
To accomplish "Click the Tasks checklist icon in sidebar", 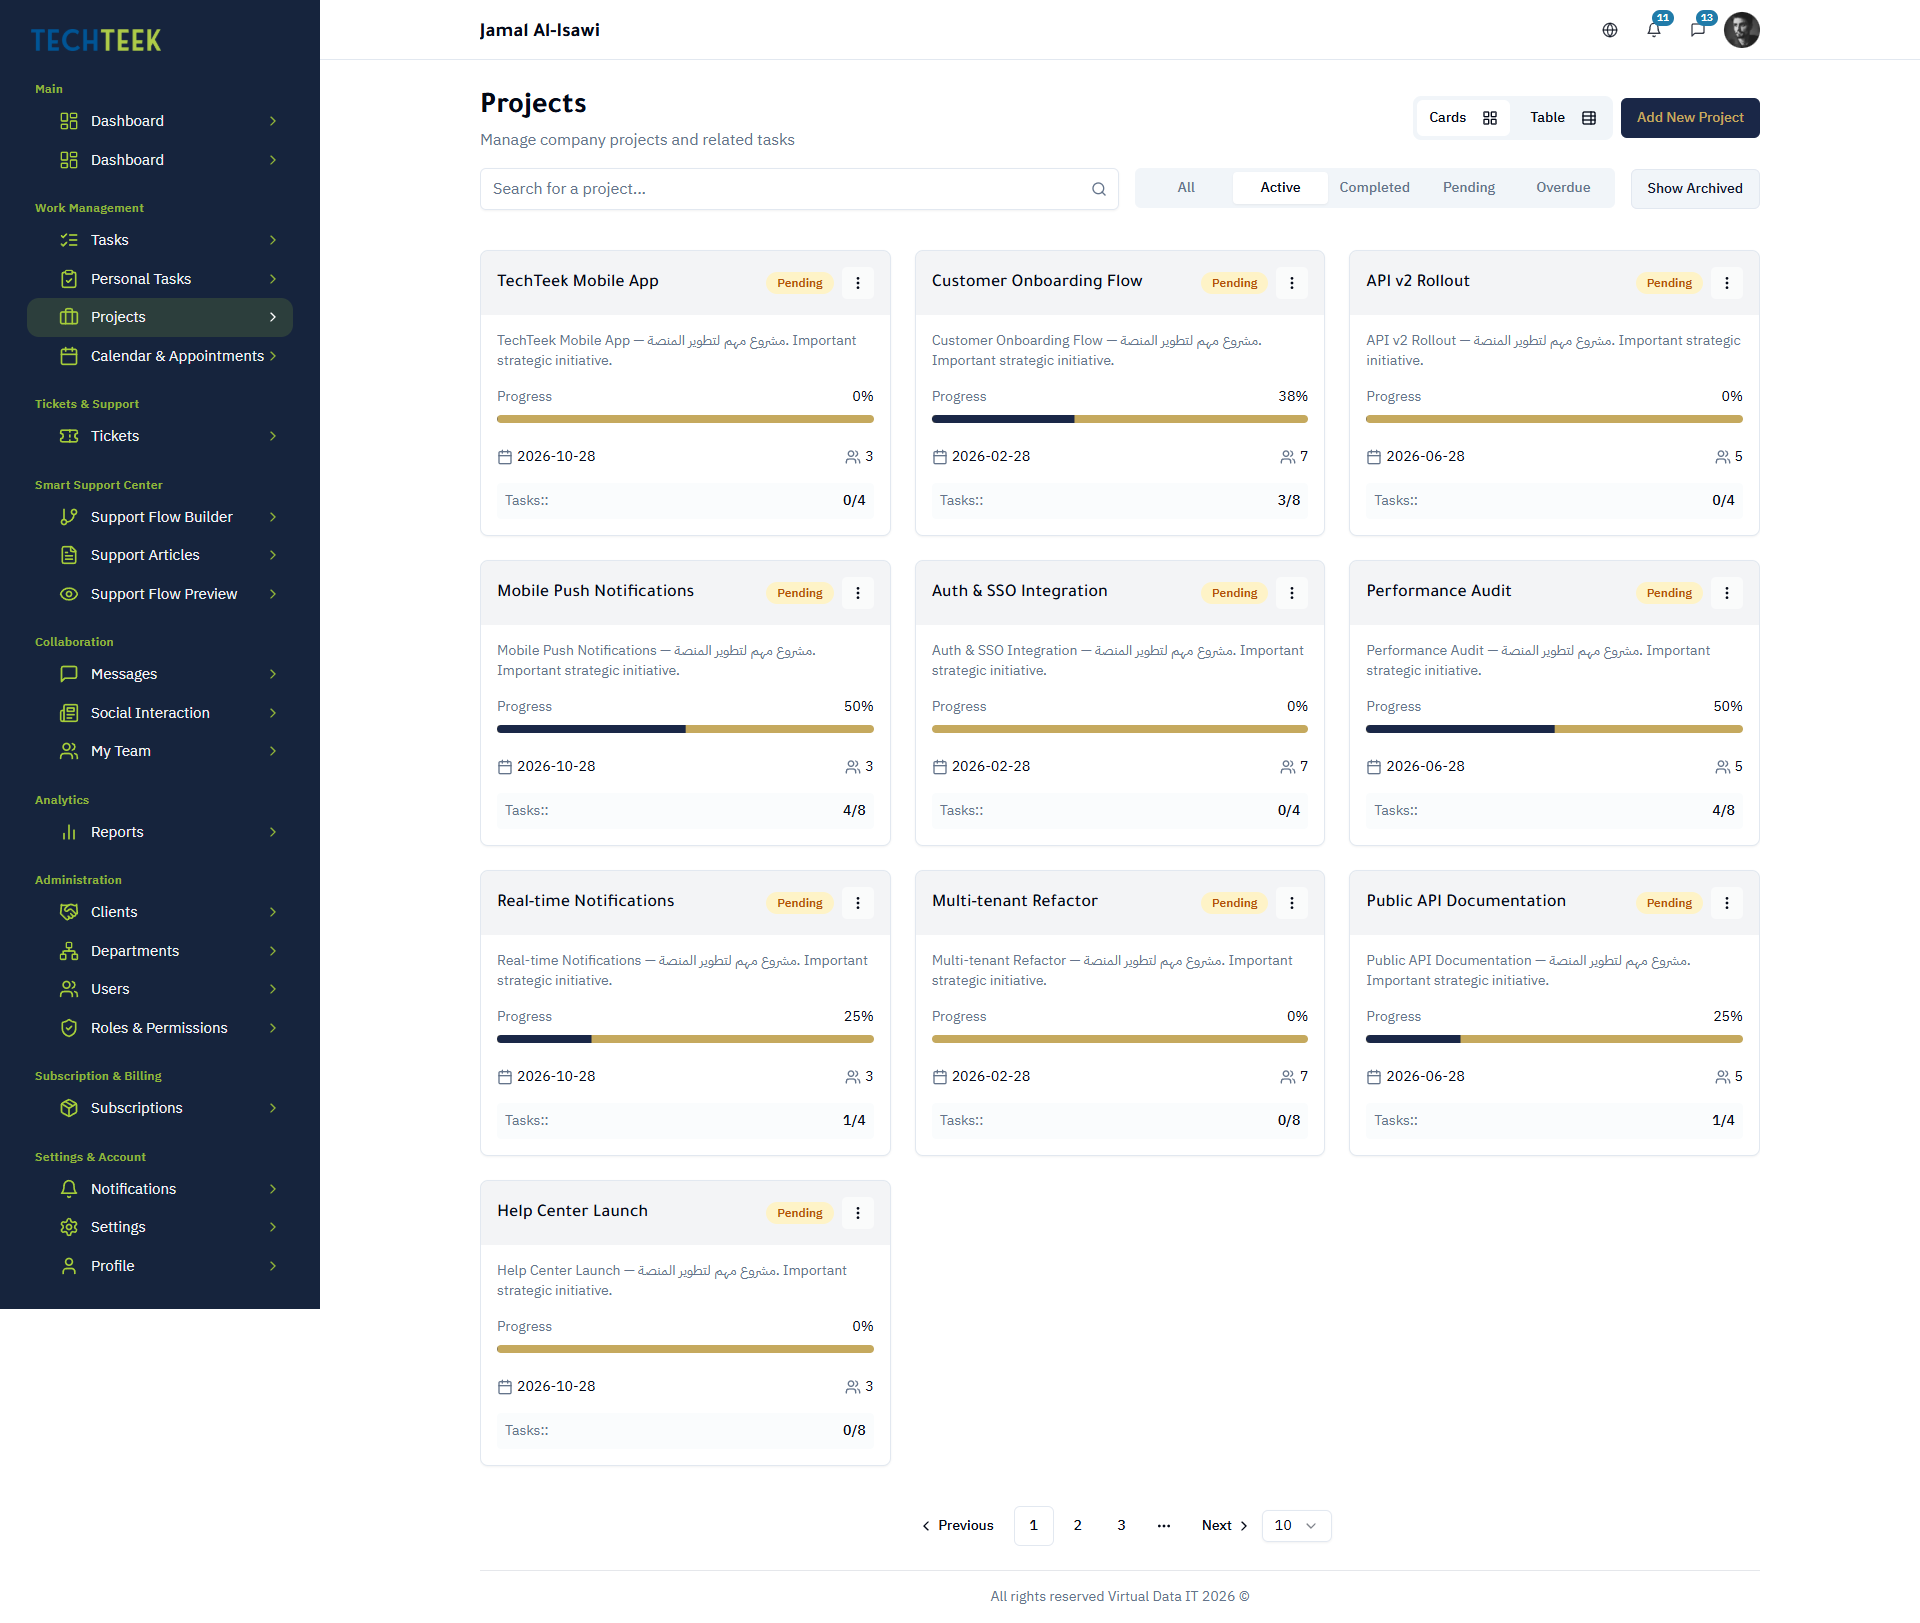I will click(x=69, y=240).
